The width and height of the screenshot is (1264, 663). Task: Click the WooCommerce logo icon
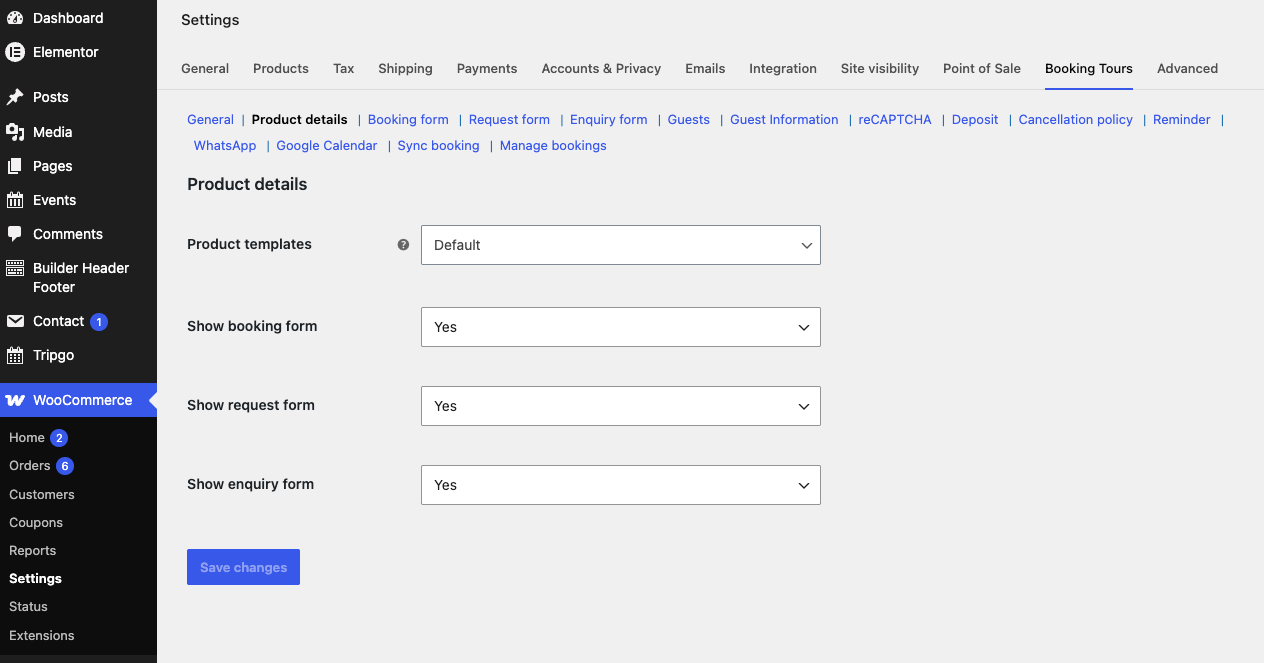pos(15,400)
